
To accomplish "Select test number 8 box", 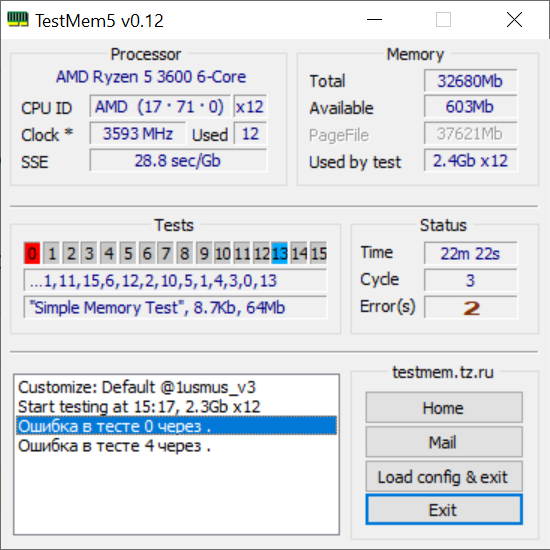I will coord(185,253).
